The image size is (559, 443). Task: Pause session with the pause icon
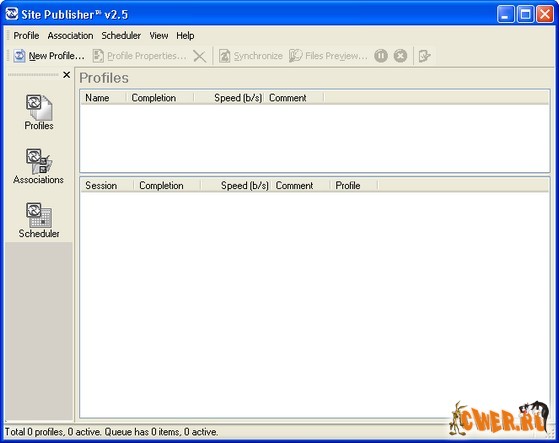381,56
